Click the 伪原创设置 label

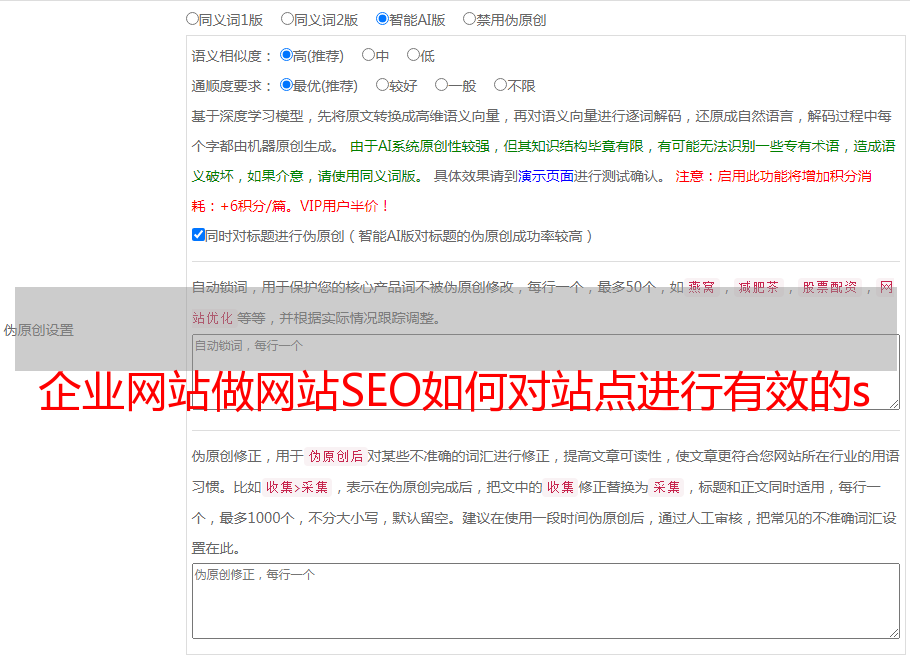pyautogui.click(x=38, y=330)
